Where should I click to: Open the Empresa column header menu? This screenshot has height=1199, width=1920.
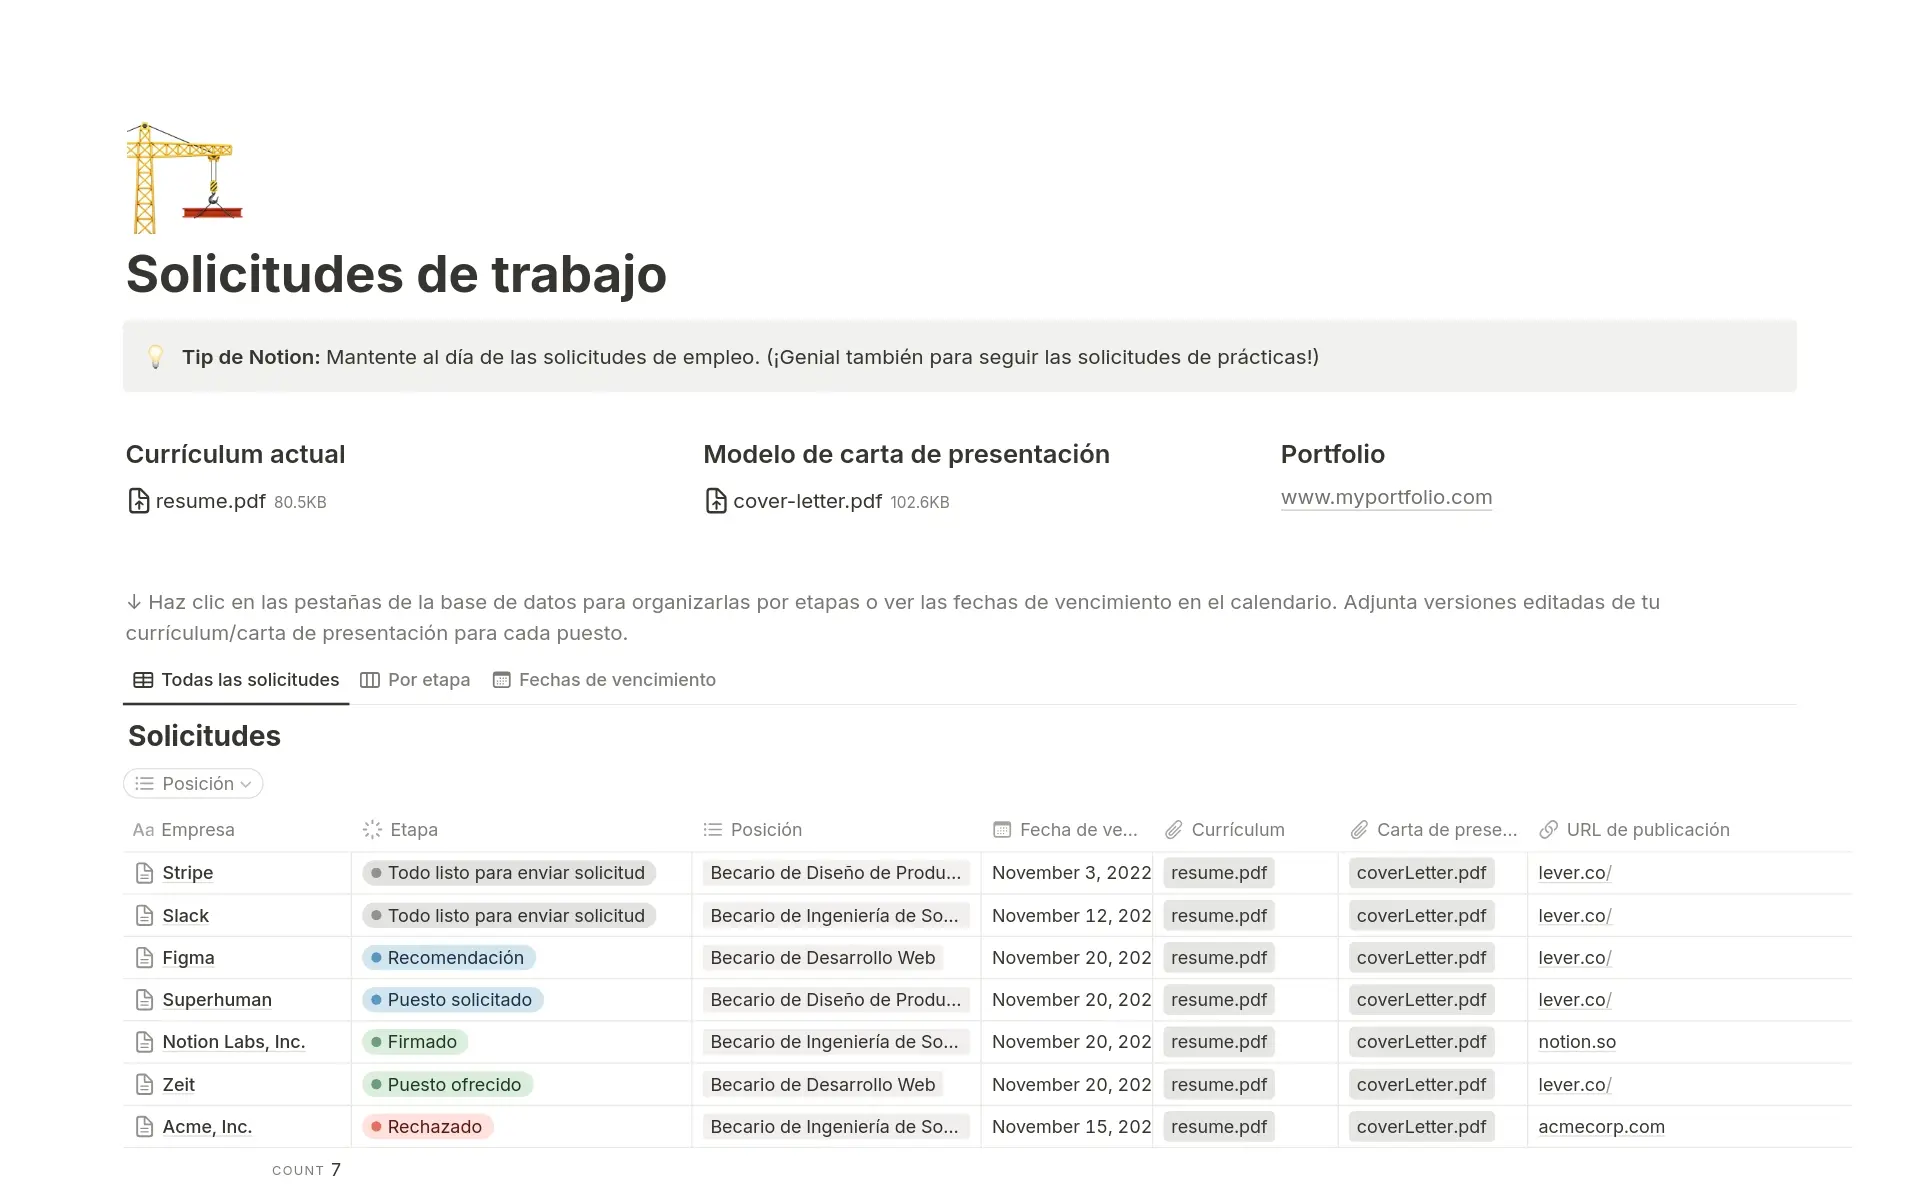point(197,830)
